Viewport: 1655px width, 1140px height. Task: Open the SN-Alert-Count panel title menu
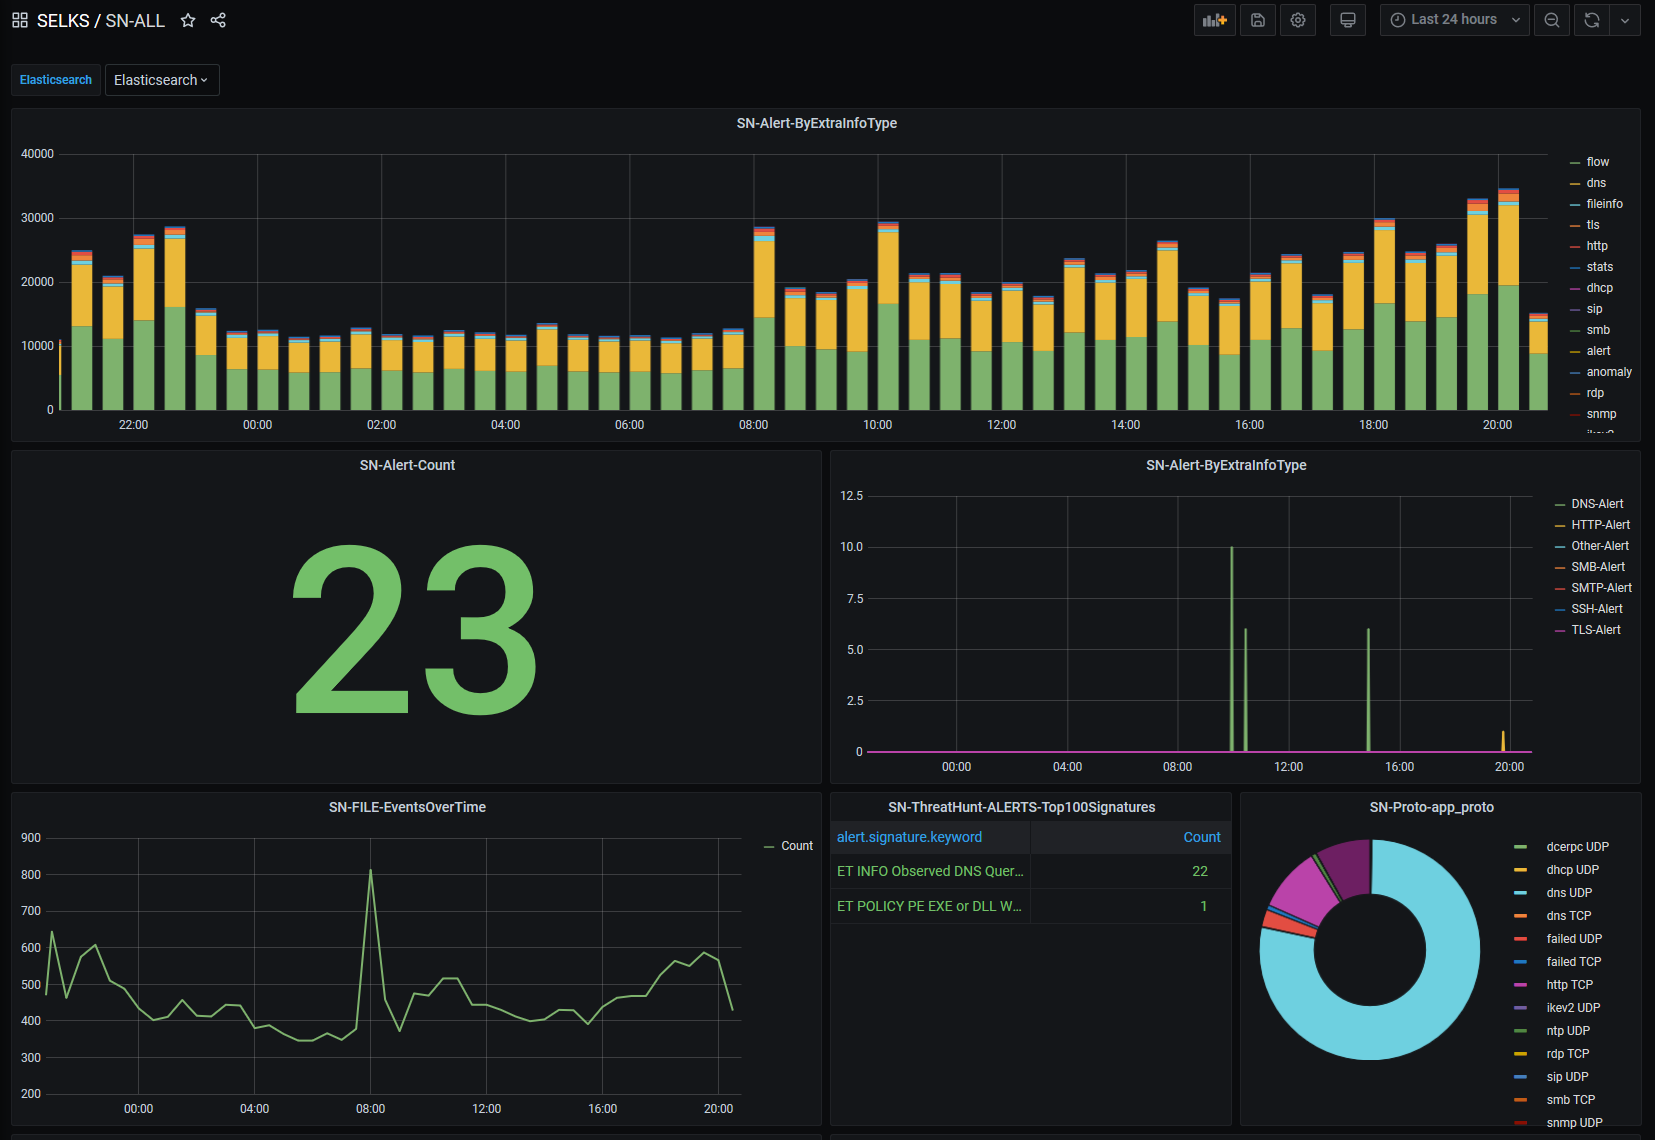click(x=407, y=465)
